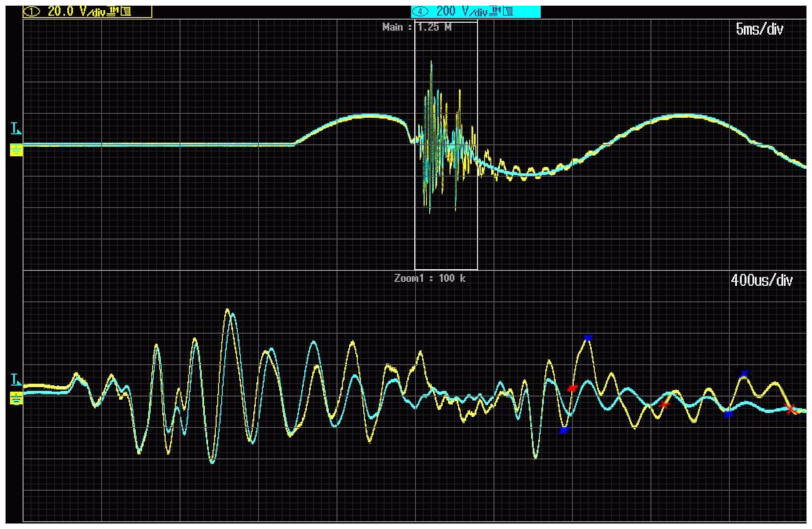Screen dimensions: 812x529
Task: Open the 400us/div zoom timebase setting
Action: pyautogui.click(x=760, y=281)
